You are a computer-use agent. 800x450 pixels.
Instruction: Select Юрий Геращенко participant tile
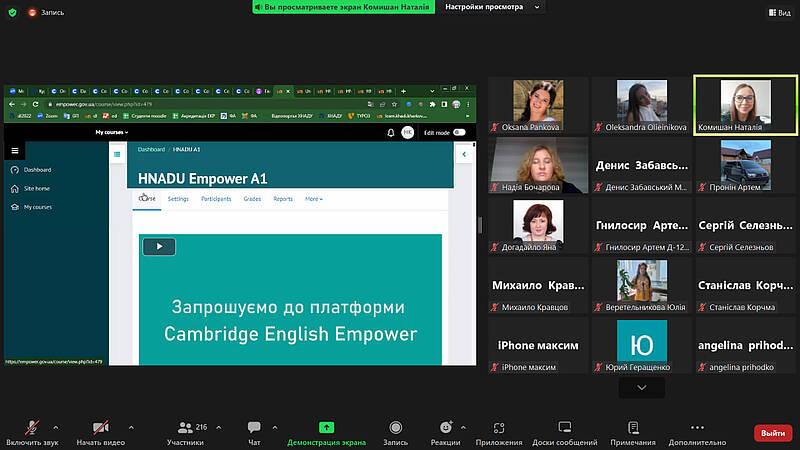pos(642,345)
